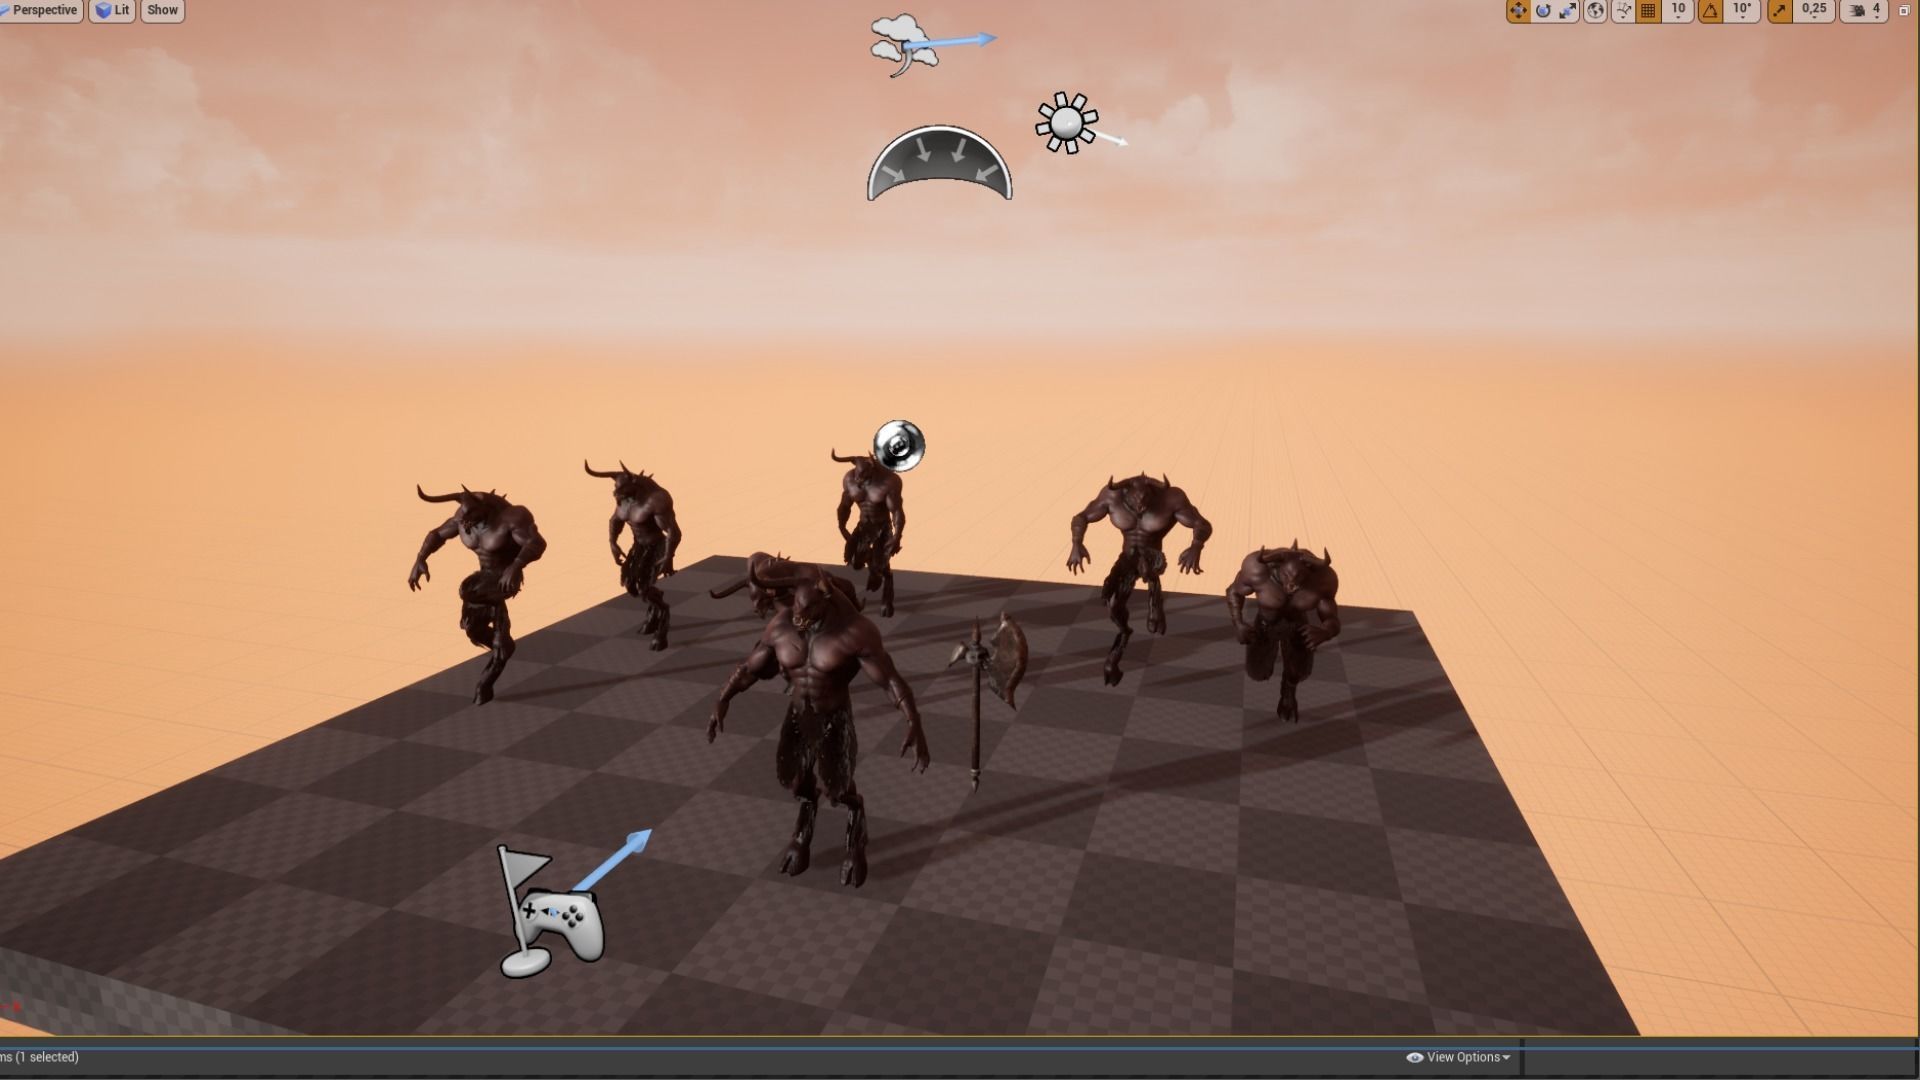Open surface snapping options

tap(1623, 11)
